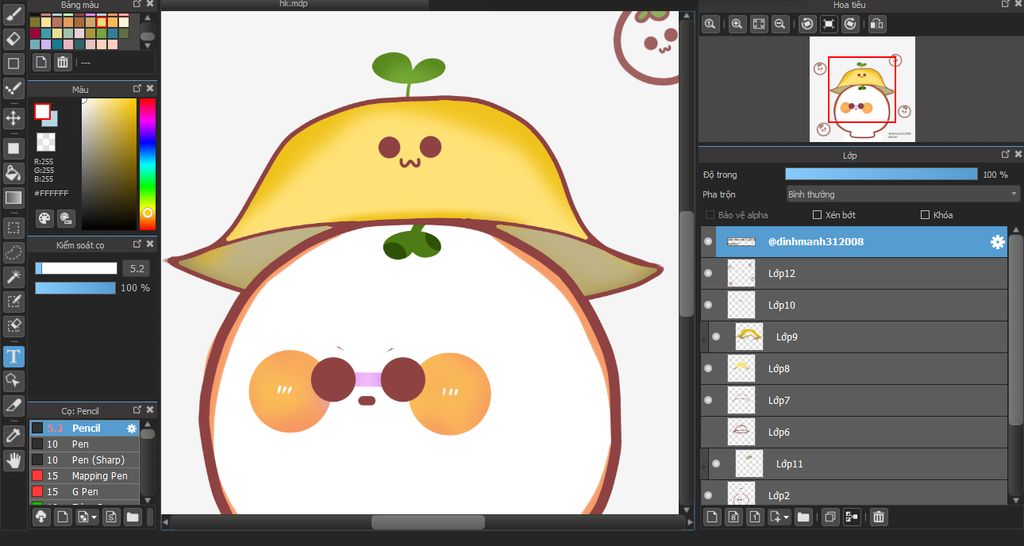Select the Pen brush
Viewport: 1024px width, 546px height.
pyautogui.click(x=84, y=444)
